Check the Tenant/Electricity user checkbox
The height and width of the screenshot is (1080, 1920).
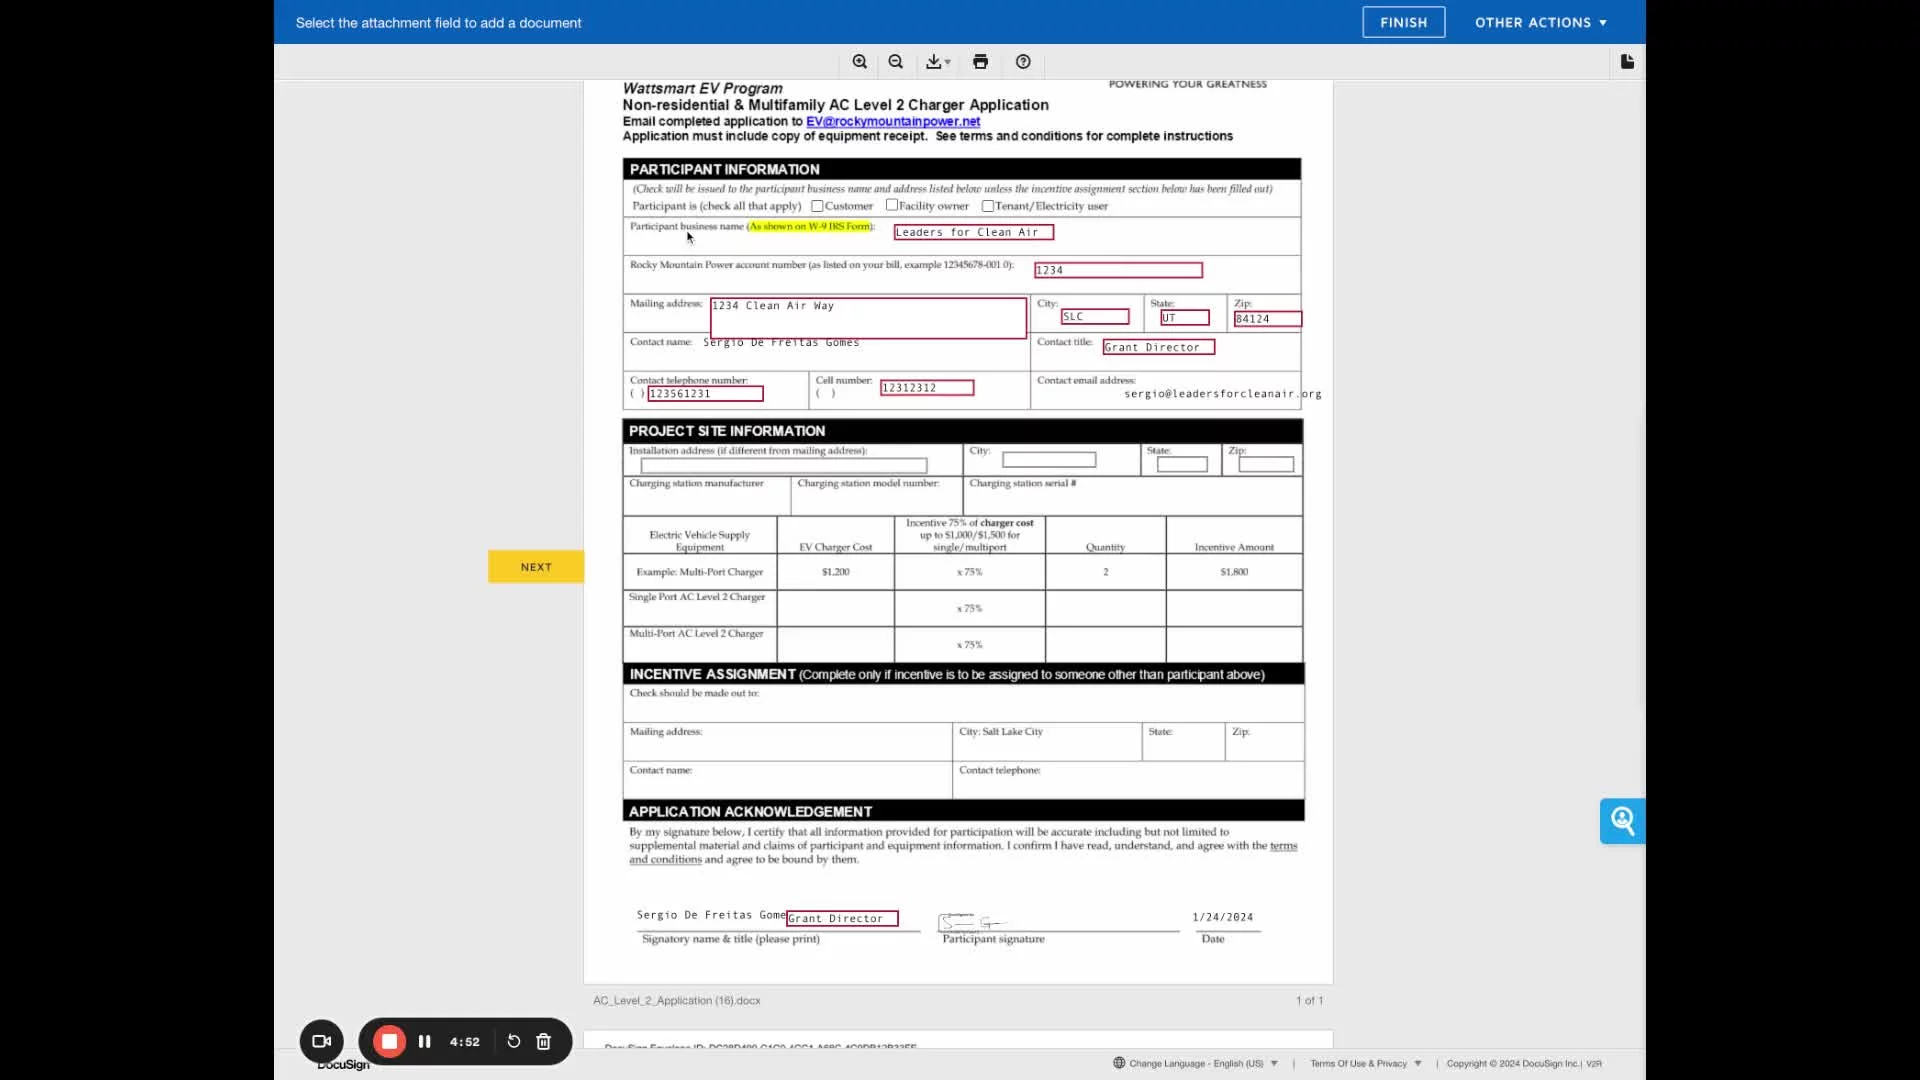pyautogui.click(x=987, y=206)
